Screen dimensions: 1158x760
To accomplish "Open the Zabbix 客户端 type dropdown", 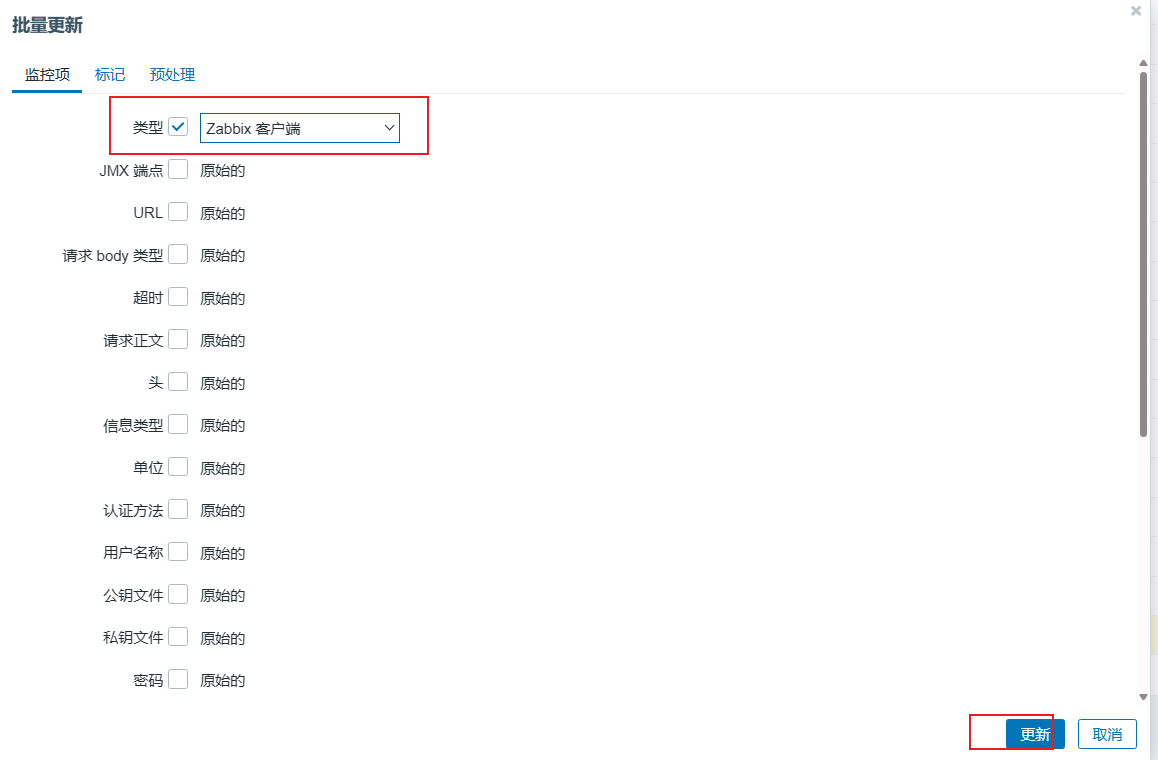I will click(x=300, y=128).
